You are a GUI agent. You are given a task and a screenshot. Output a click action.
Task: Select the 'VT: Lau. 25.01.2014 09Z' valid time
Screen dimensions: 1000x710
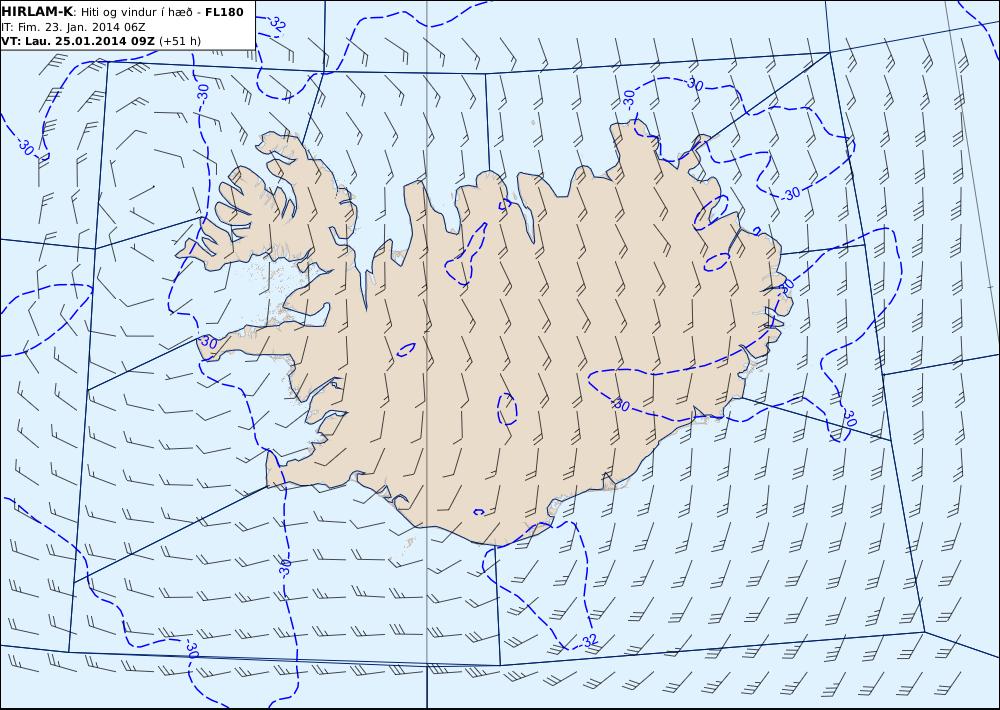pyautogui.click(x=78, y=41)
